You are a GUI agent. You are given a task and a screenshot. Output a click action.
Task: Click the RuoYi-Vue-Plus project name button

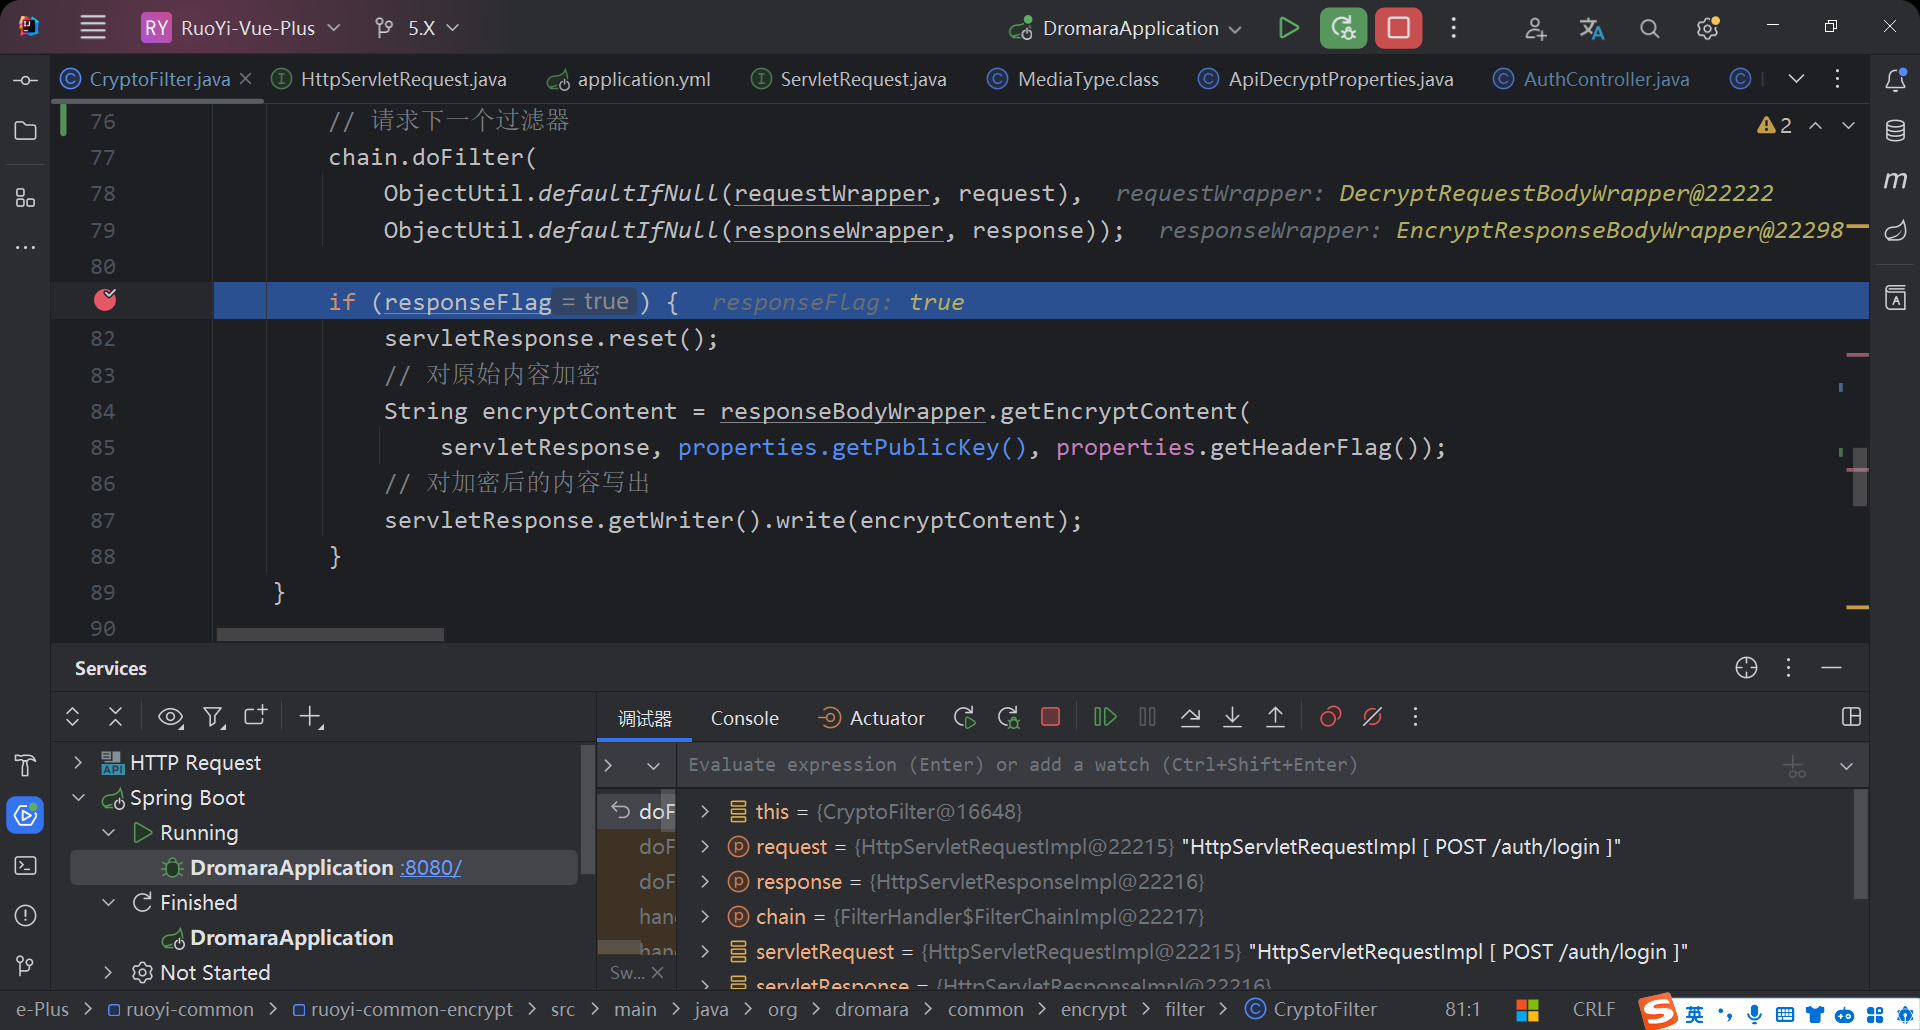pyautogui.click(x=247, y=28)
